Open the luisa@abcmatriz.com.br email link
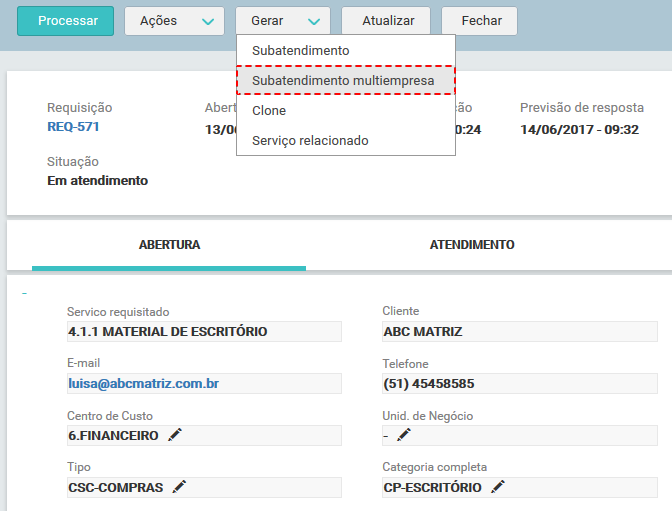 tap(144, 383)
